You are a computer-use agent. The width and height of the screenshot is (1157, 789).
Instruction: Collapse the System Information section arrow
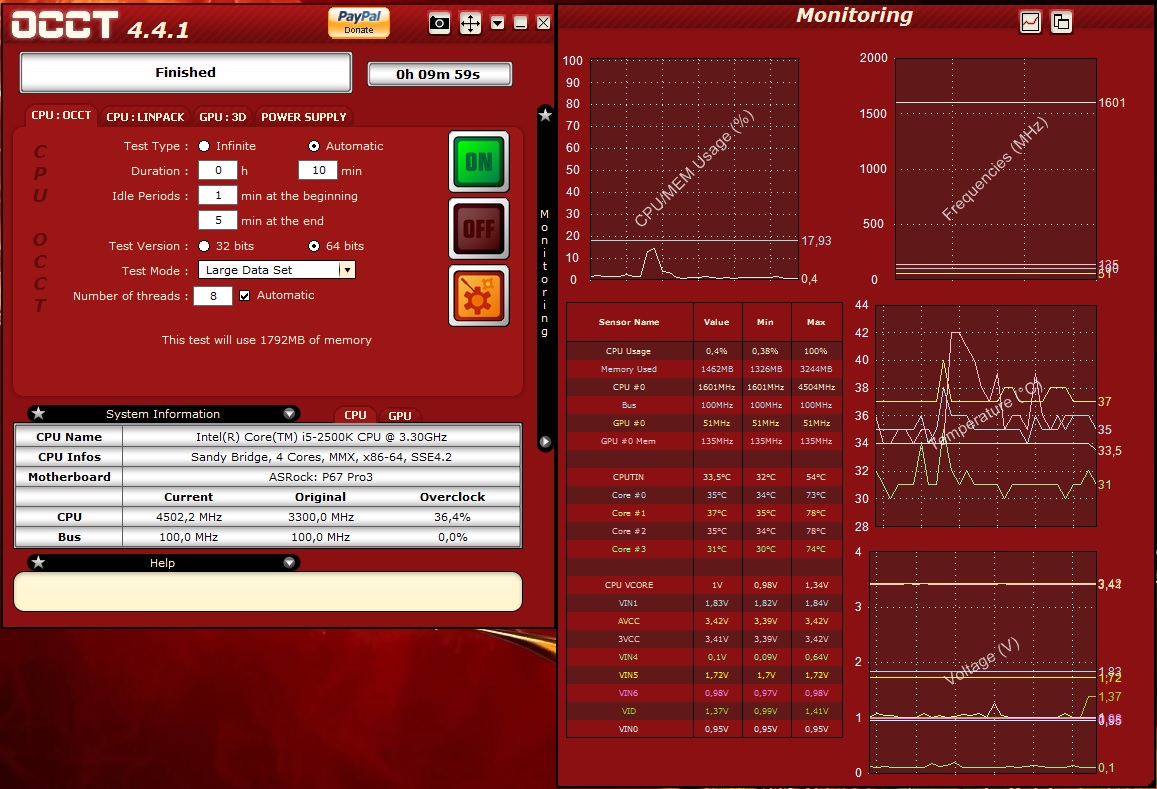click(x=289, y=413)
